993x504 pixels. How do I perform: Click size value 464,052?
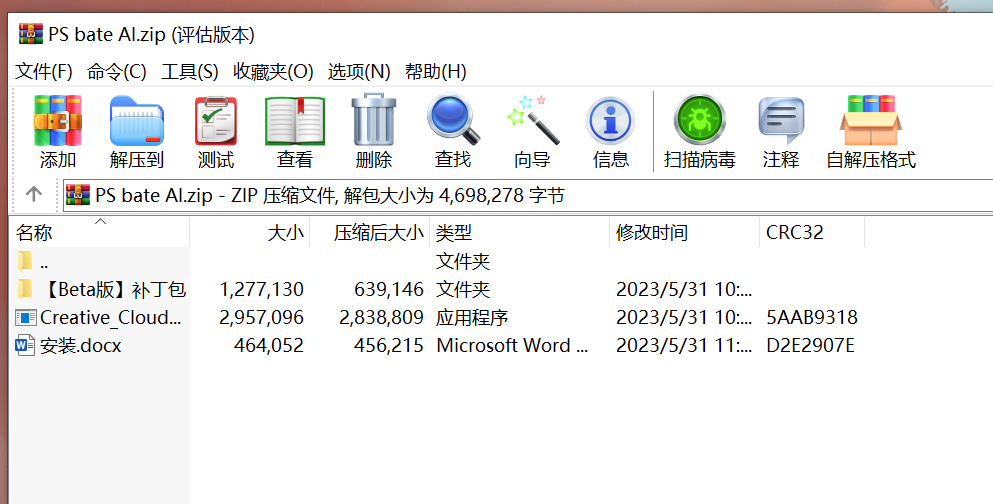point(269,345)
